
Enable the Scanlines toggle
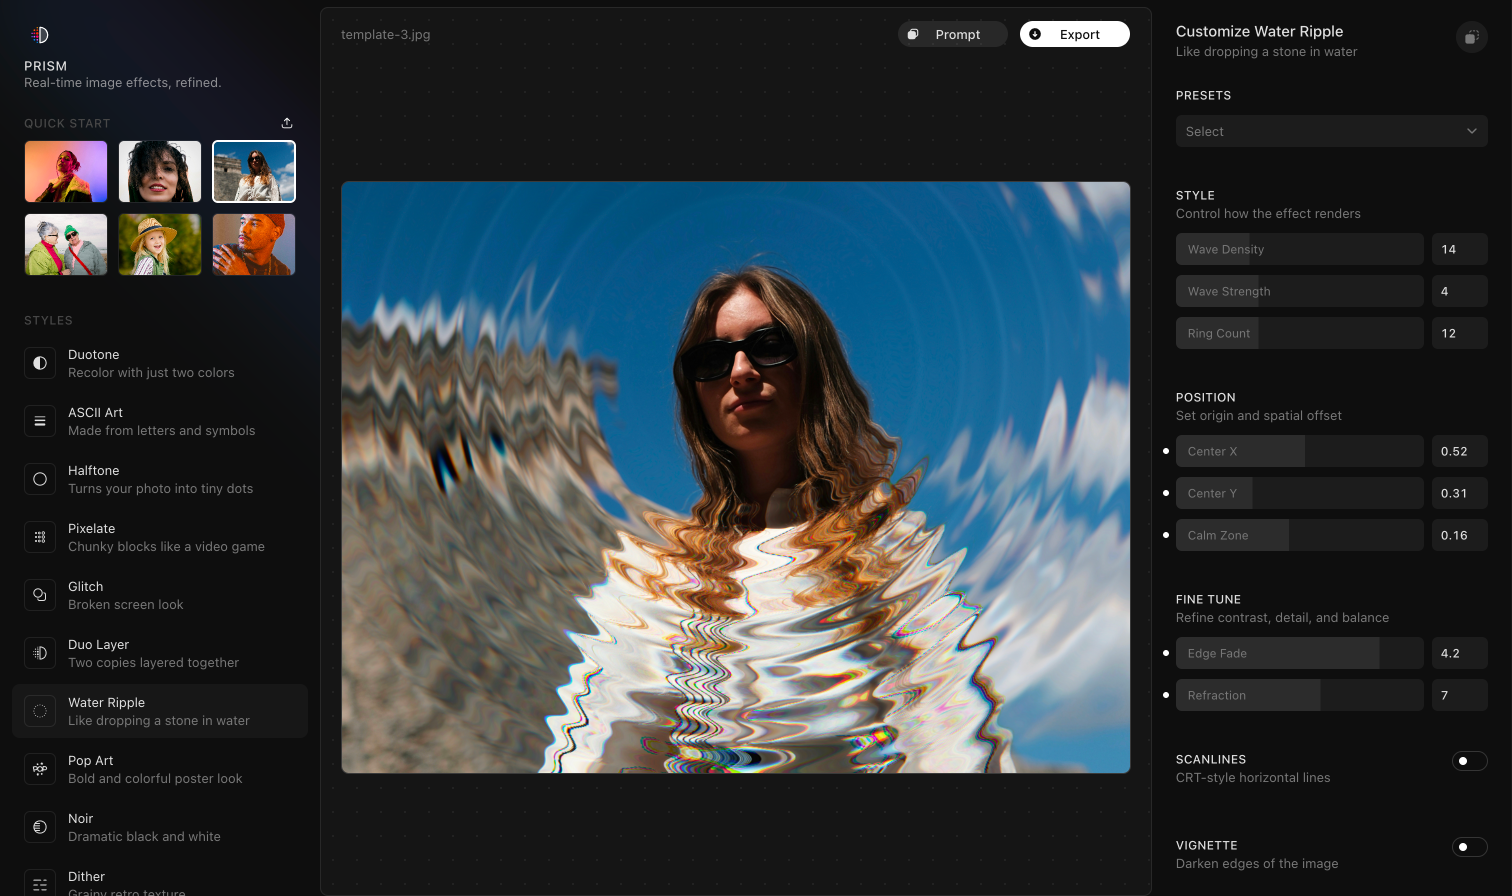pos(1469,761)
